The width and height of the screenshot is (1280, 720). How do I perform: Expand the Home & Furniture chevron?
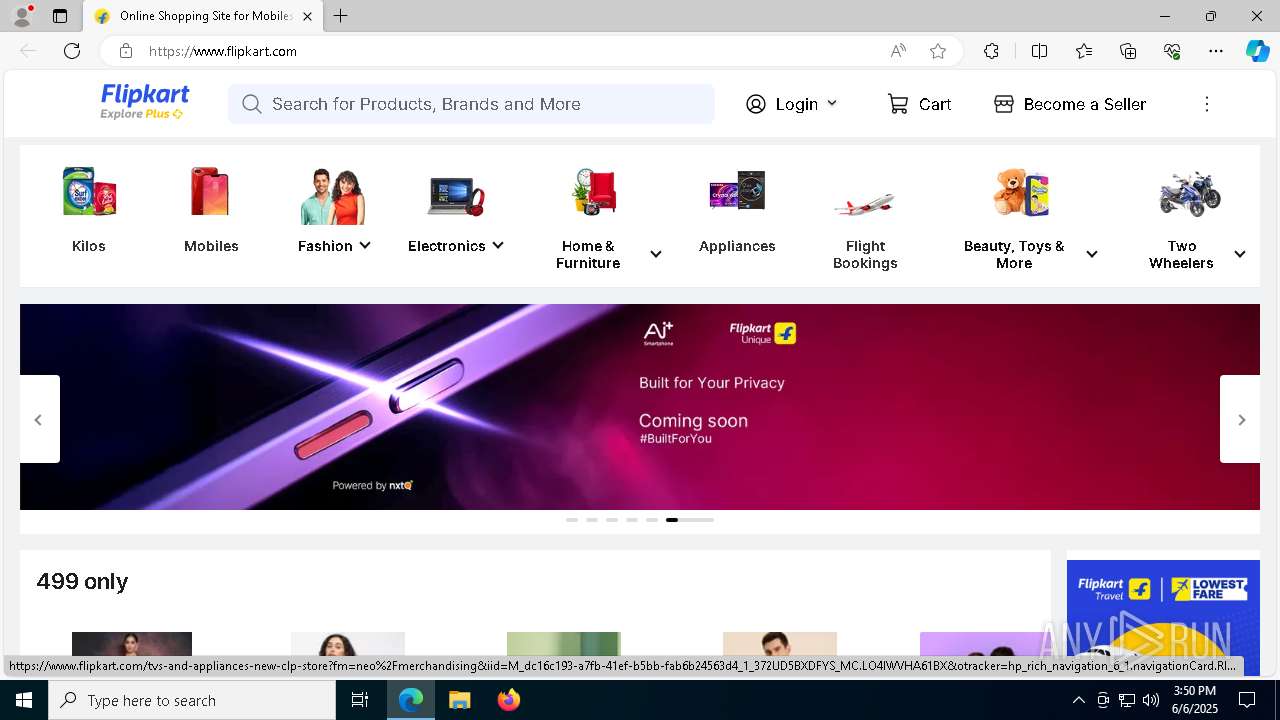(x=656, y=254)
